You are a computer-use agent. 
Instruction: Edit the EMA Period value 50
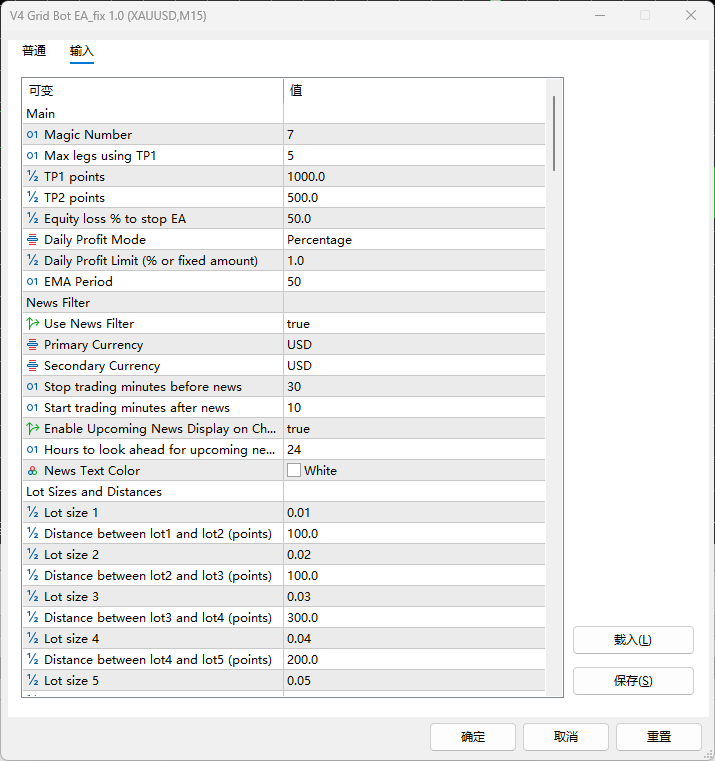coord(414,281)
